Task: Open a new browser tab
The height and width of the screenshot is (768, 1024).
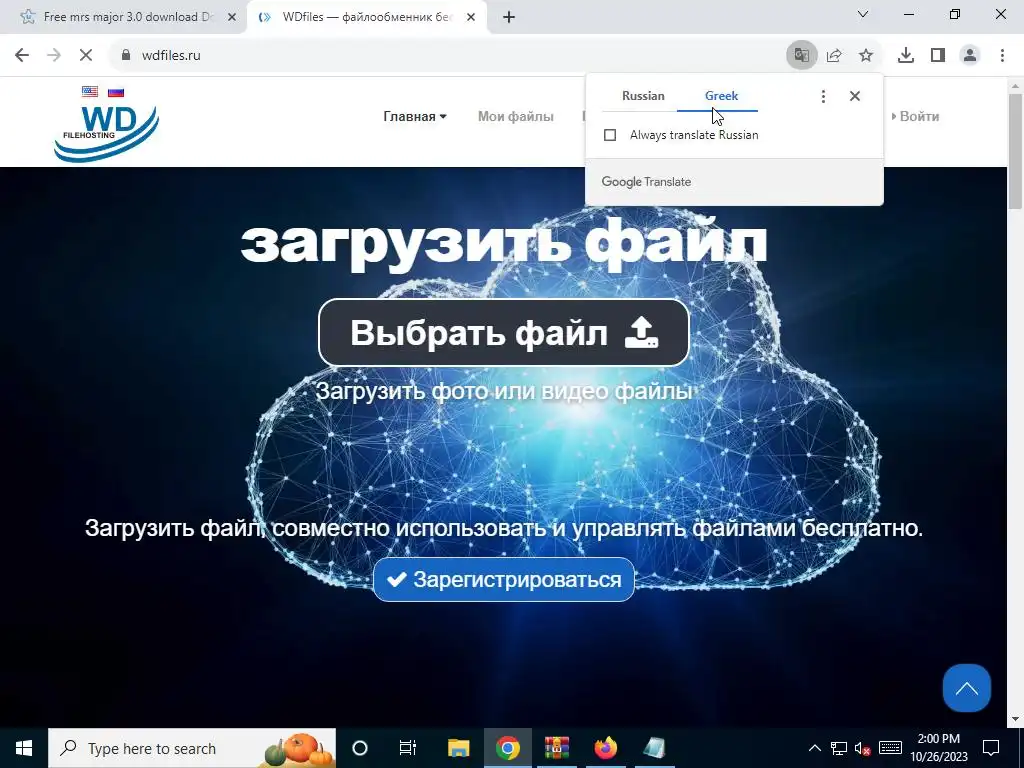Action: coord(509,17)
